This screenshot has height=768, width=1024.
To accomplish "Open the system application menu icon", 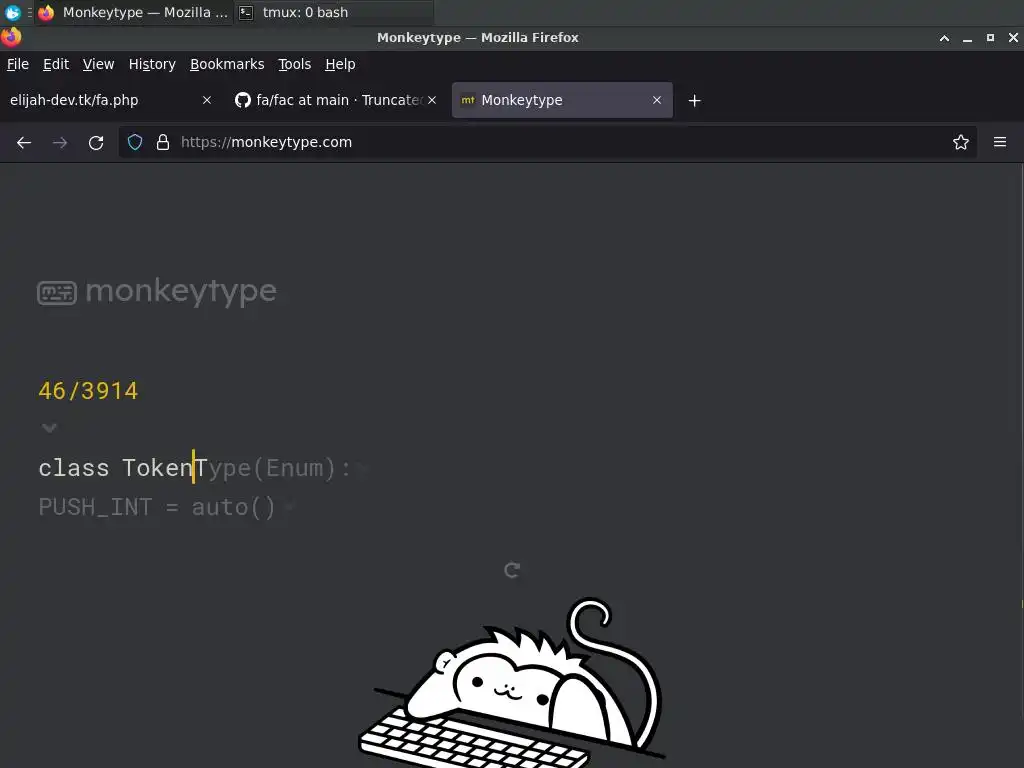I will click(12, 12).
